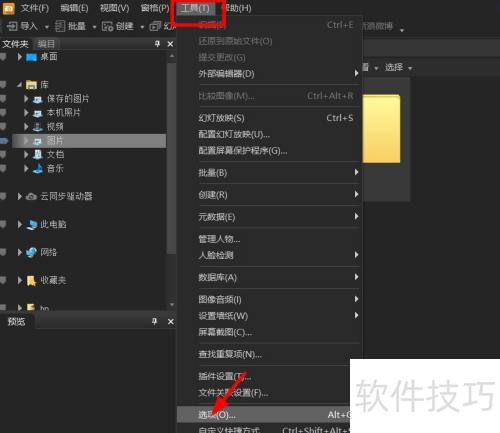
Task: Open 数据库(A) submenu
Action: pyautogui.click(x=269, y=277)
